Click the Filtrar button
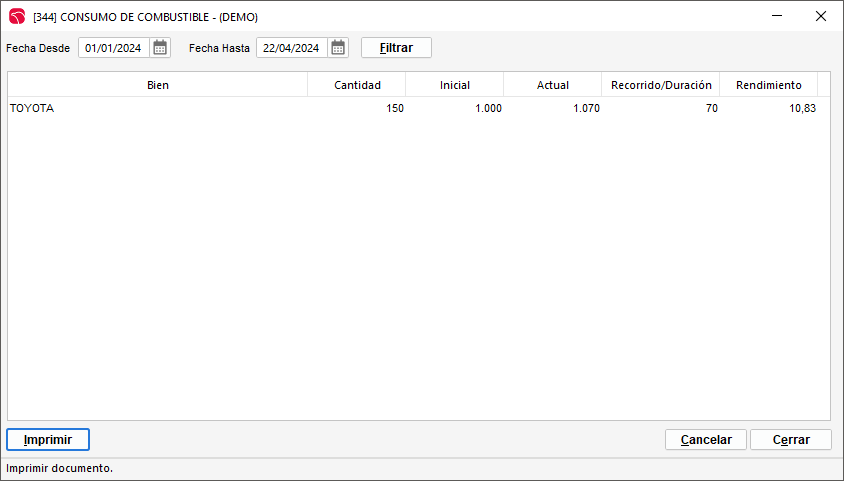 pos(396,48)
